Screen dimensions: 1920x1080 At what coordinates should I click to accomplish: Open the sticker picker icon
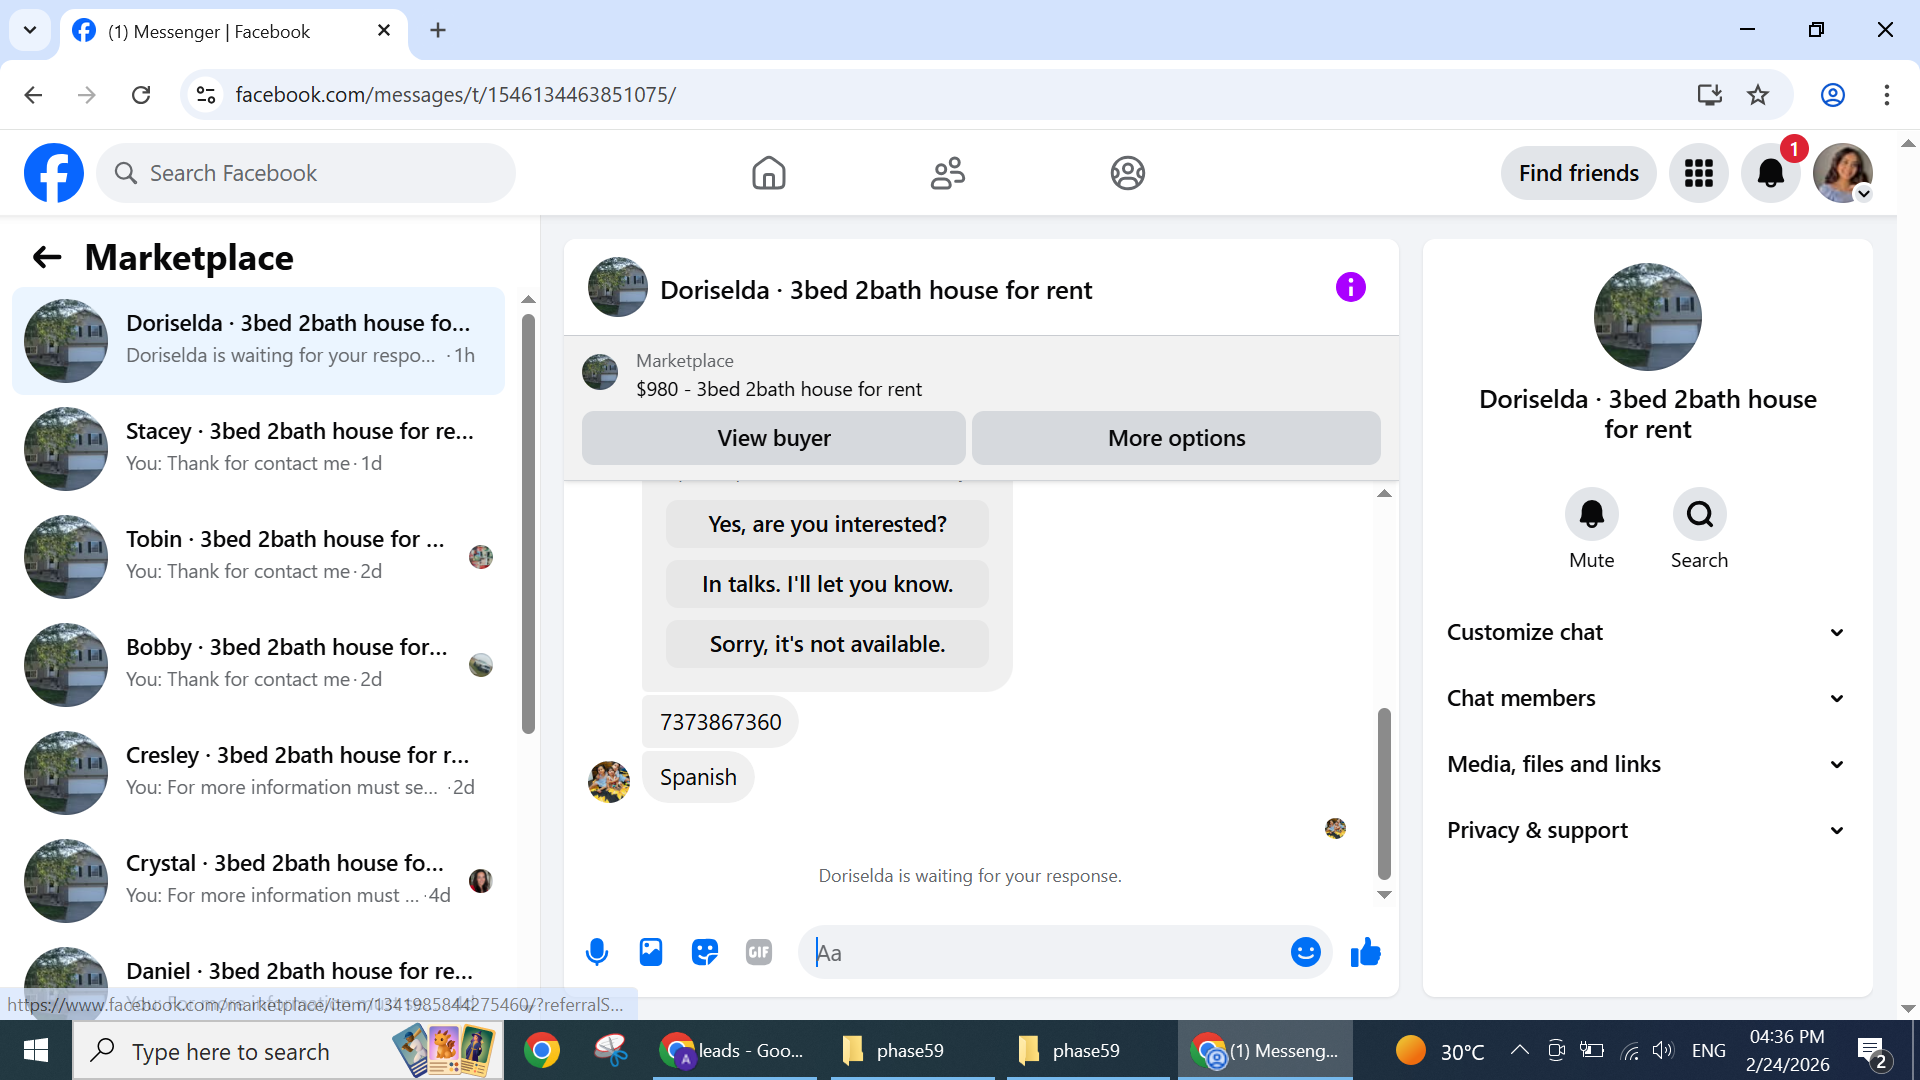pos(705,952)
